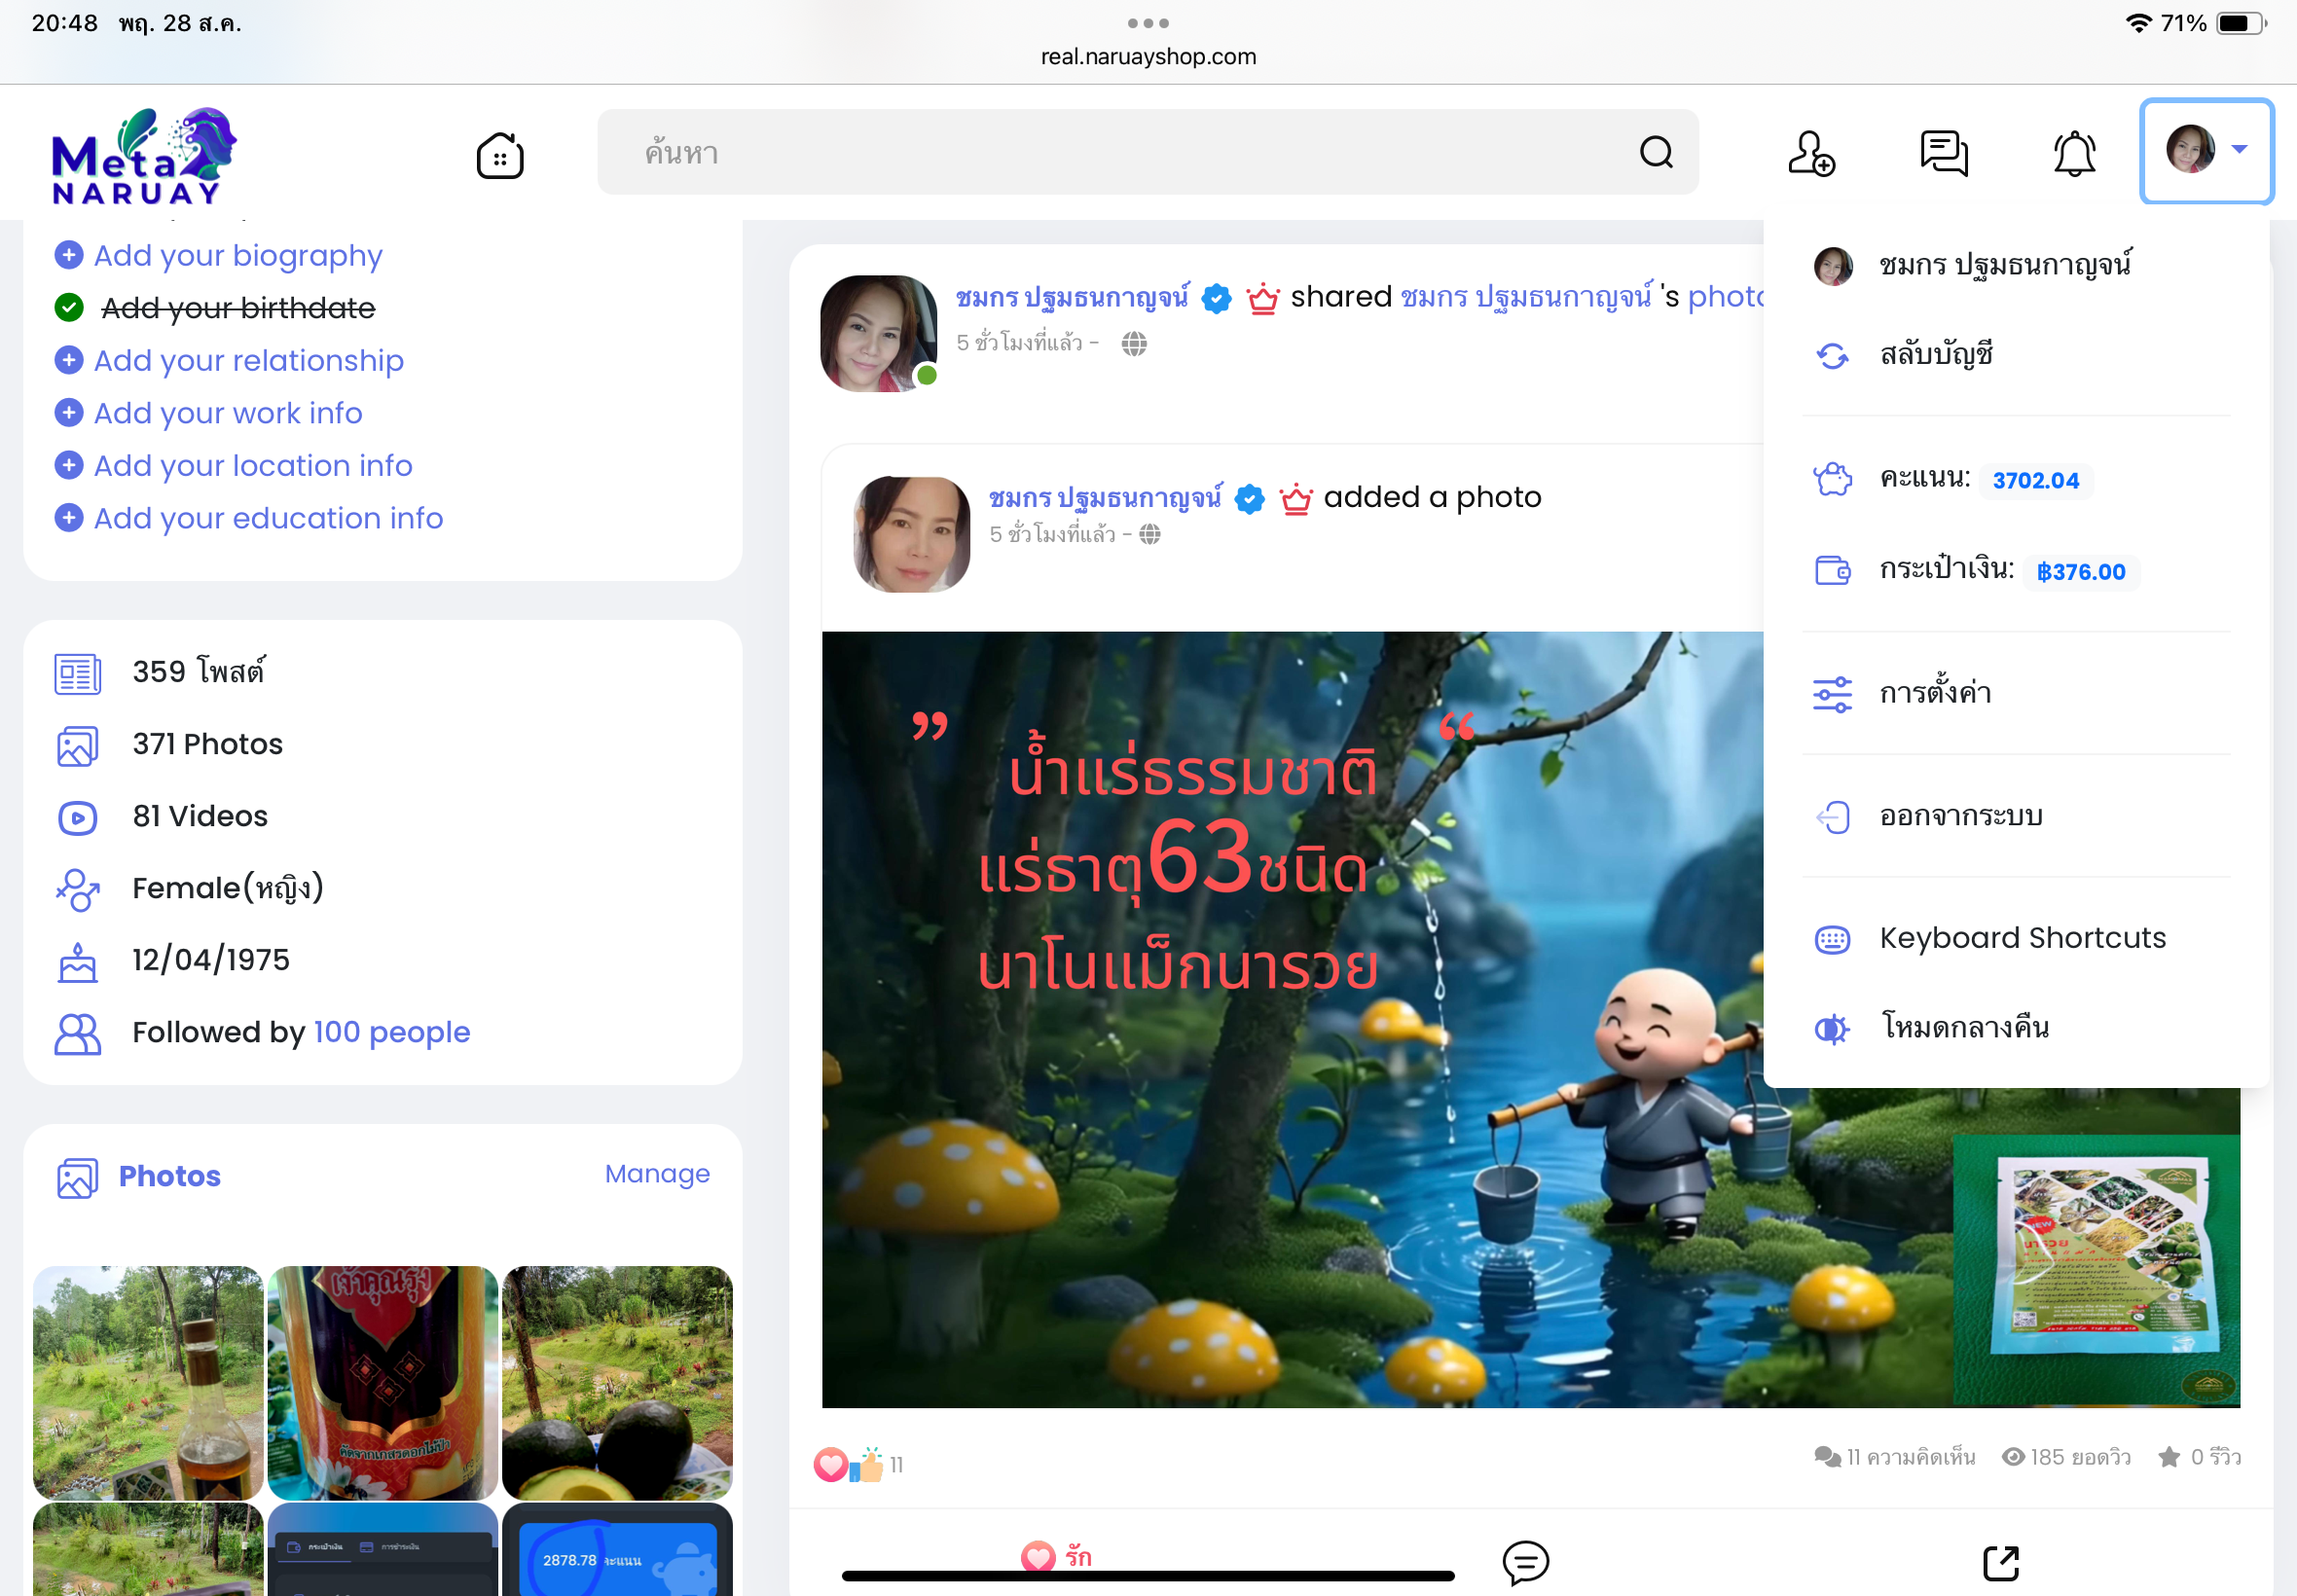Open the shared post author's avatar

pos(878,334)
